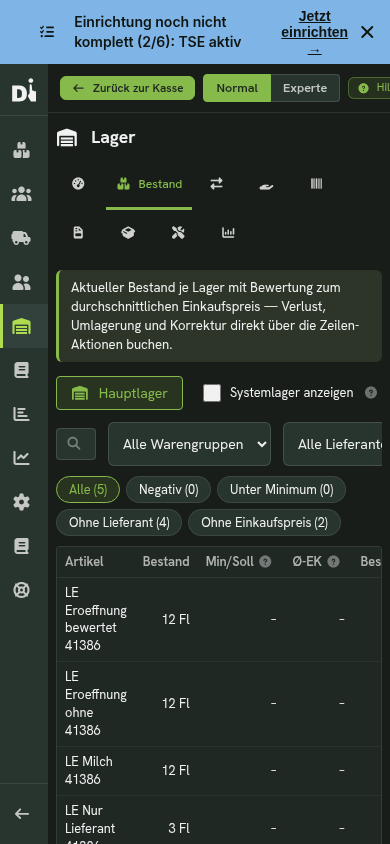This screenshot has width=390, height=844.
Task: Click the search magnifier field
Action: pos(76,444)
